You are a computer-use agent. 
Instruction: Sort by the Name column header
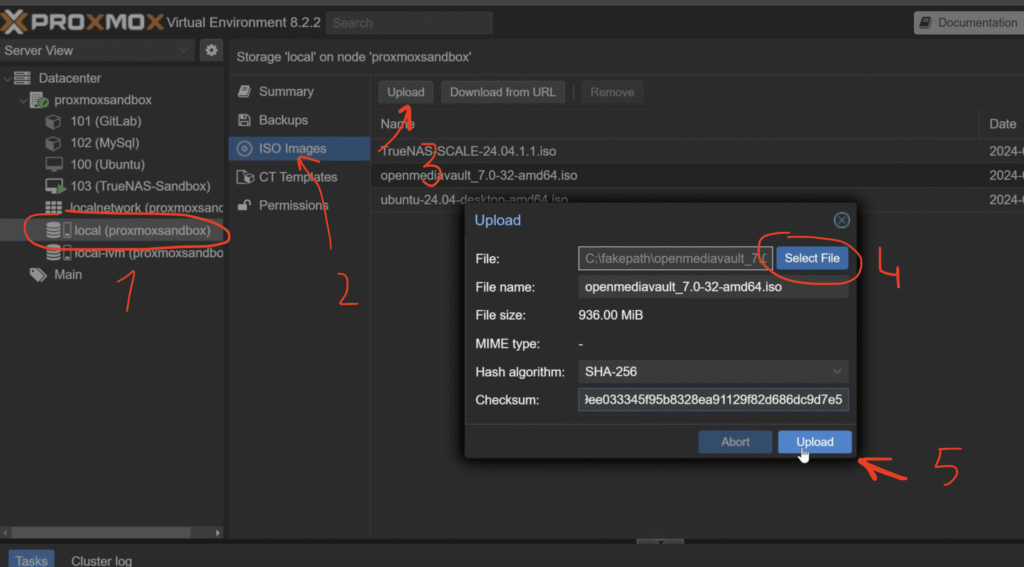[675, 124]
